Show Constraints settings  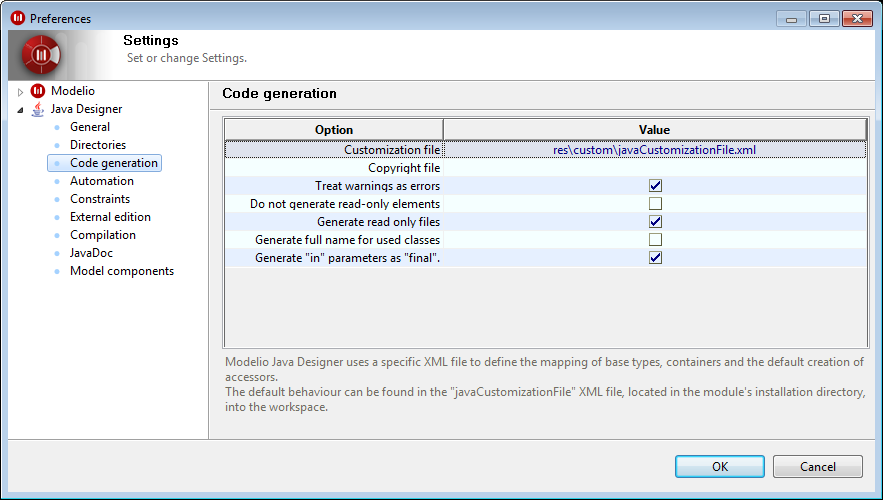point(100,199)
